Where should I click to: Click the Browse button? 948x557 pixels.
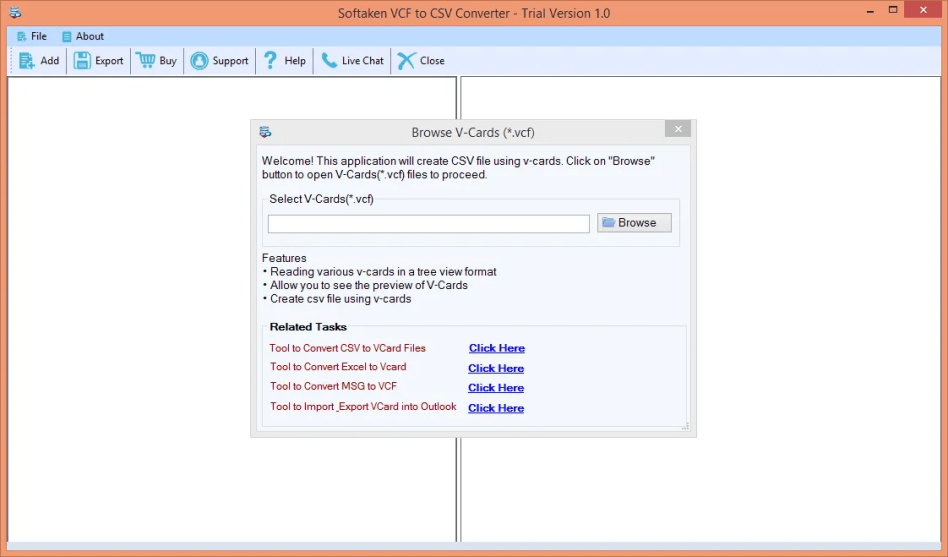pyautogui.click(x=634, y=223)
